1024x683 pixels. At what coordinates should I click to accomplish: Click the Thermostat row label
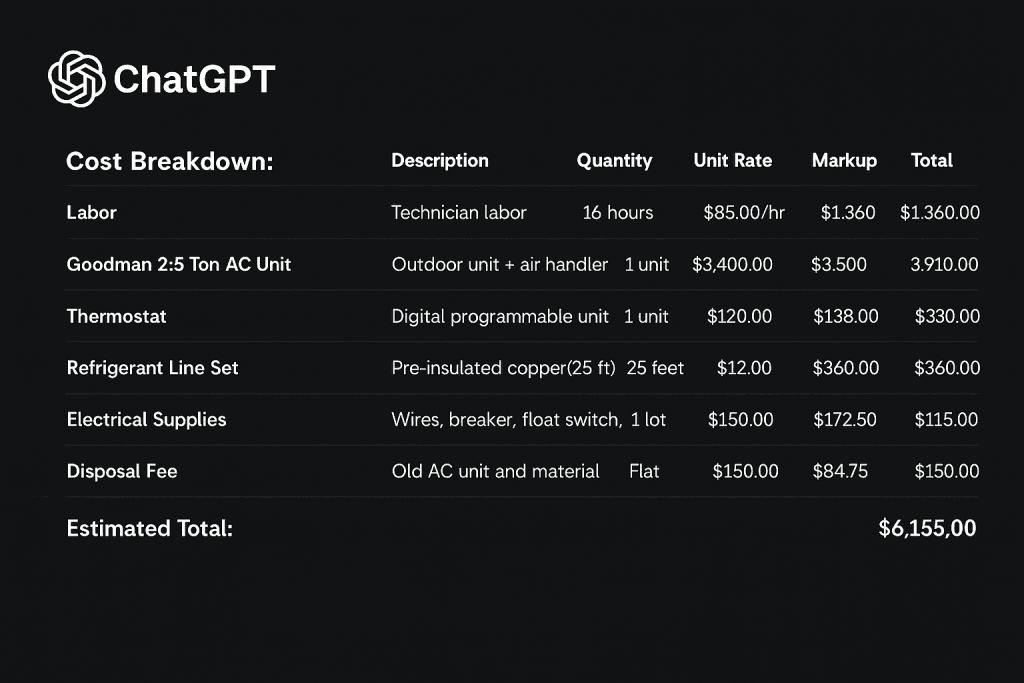[116, 317]
